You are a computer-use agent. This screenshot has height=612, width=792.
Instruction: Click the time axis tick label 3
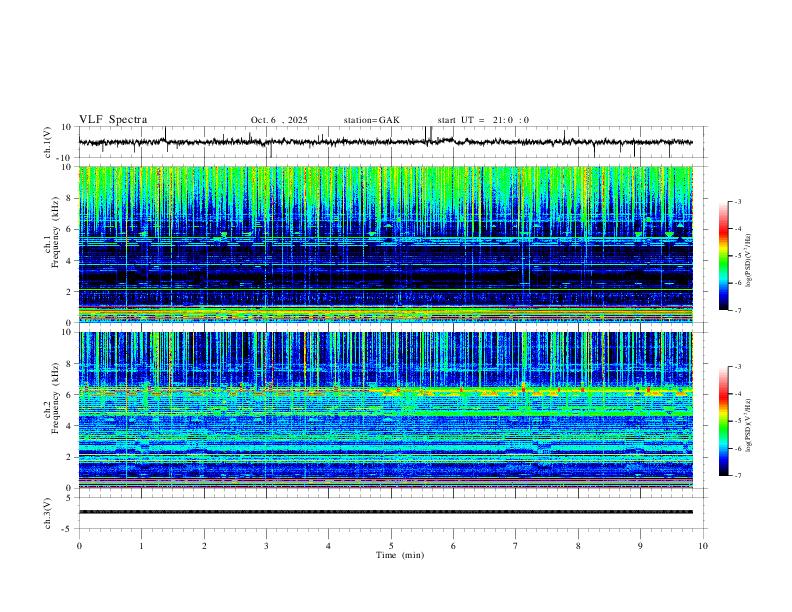pyautogui.click(x=266, y=546)
